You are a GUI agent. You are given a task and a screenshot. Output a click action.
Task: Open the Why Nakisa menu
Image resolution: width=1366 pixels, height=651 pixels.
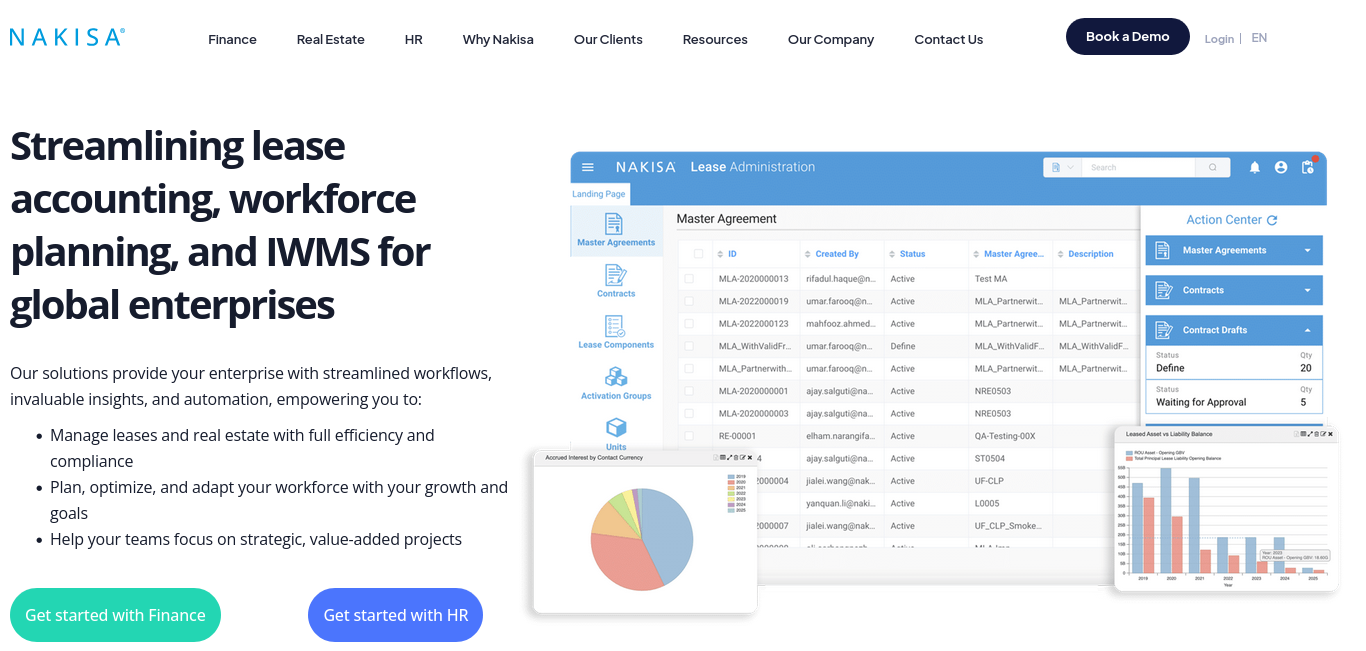click(498, 40)
